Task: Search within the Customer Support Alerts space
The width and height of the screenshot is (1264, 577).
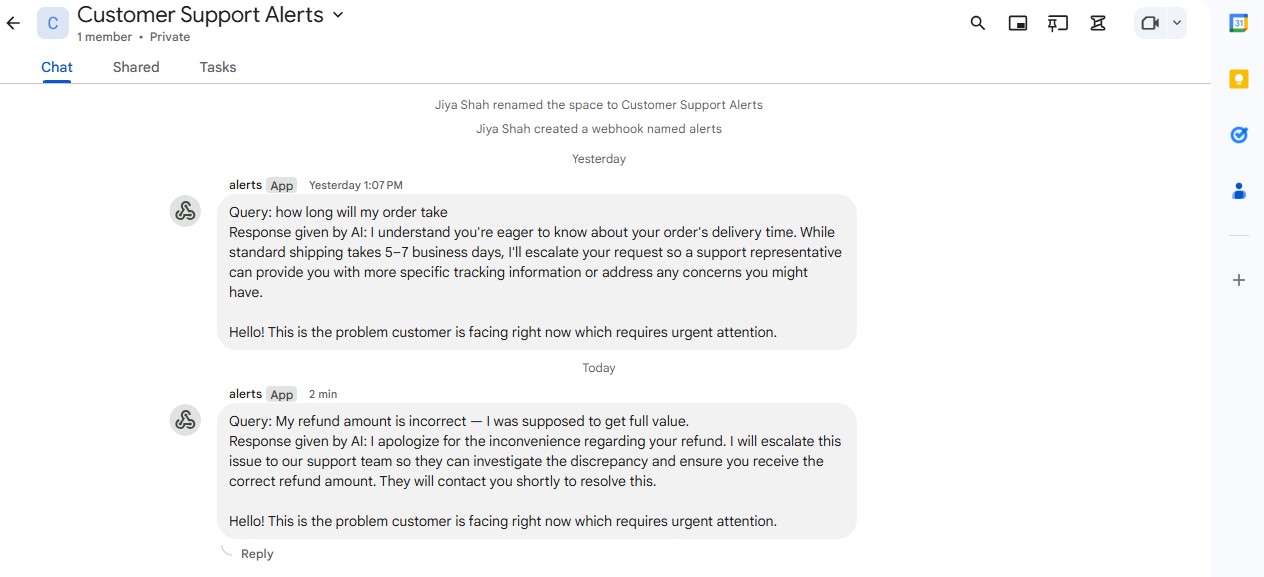Action: [978, 23]
